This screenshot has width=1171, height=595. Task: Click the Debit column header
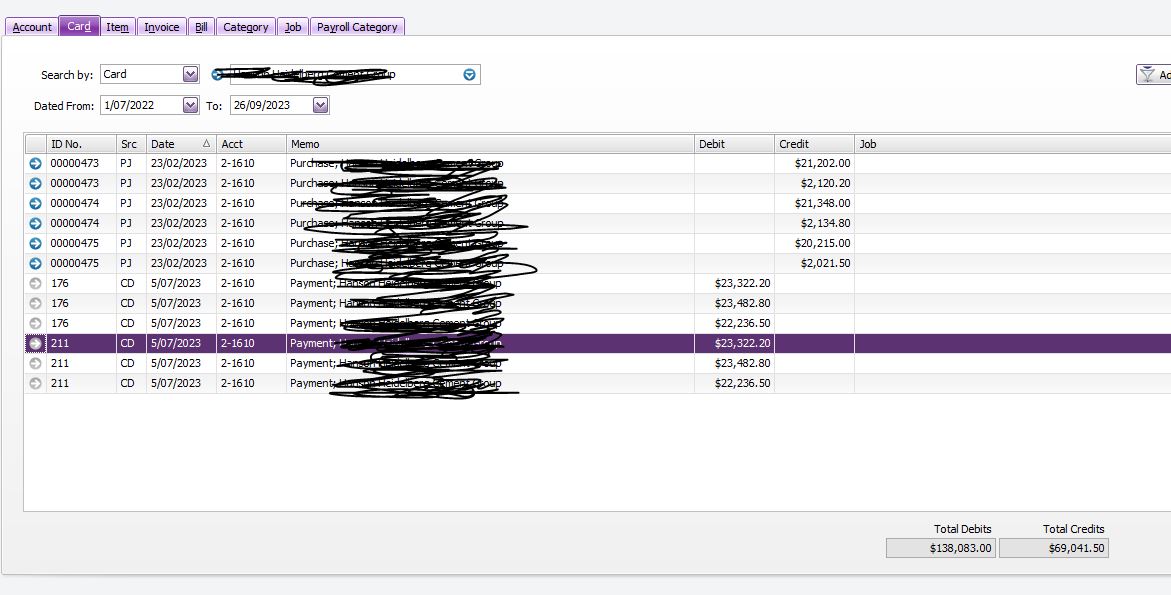[x=734, y=144]
